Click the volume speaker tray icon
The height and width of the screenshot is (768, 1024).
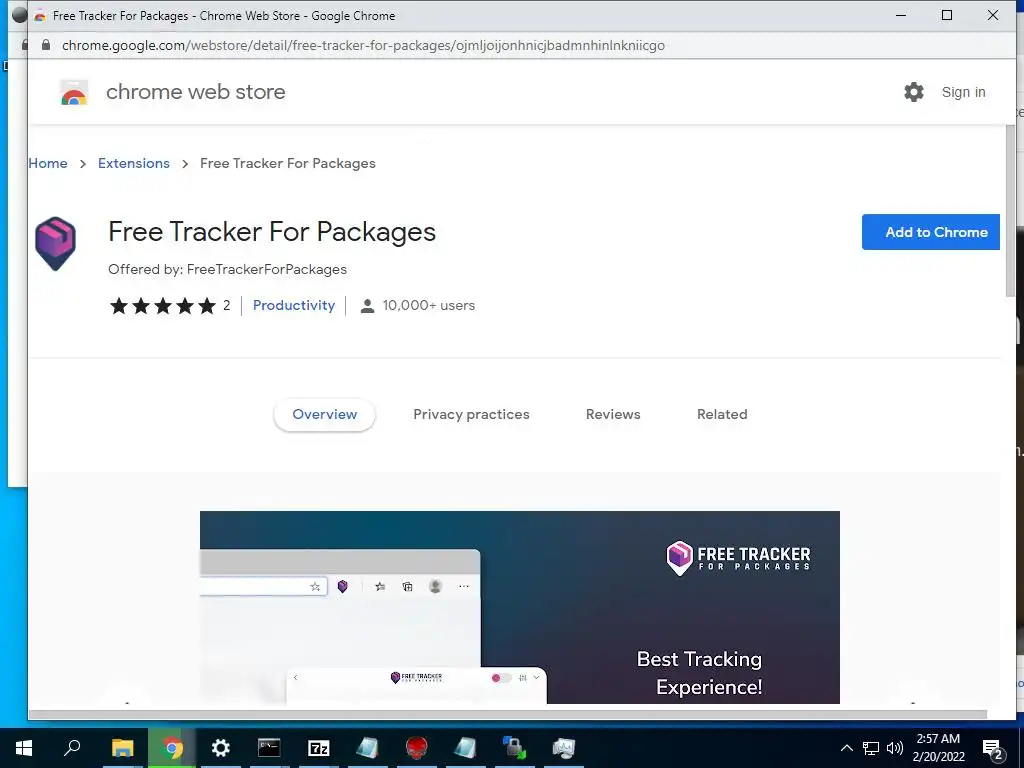click(x=895, y=748)
